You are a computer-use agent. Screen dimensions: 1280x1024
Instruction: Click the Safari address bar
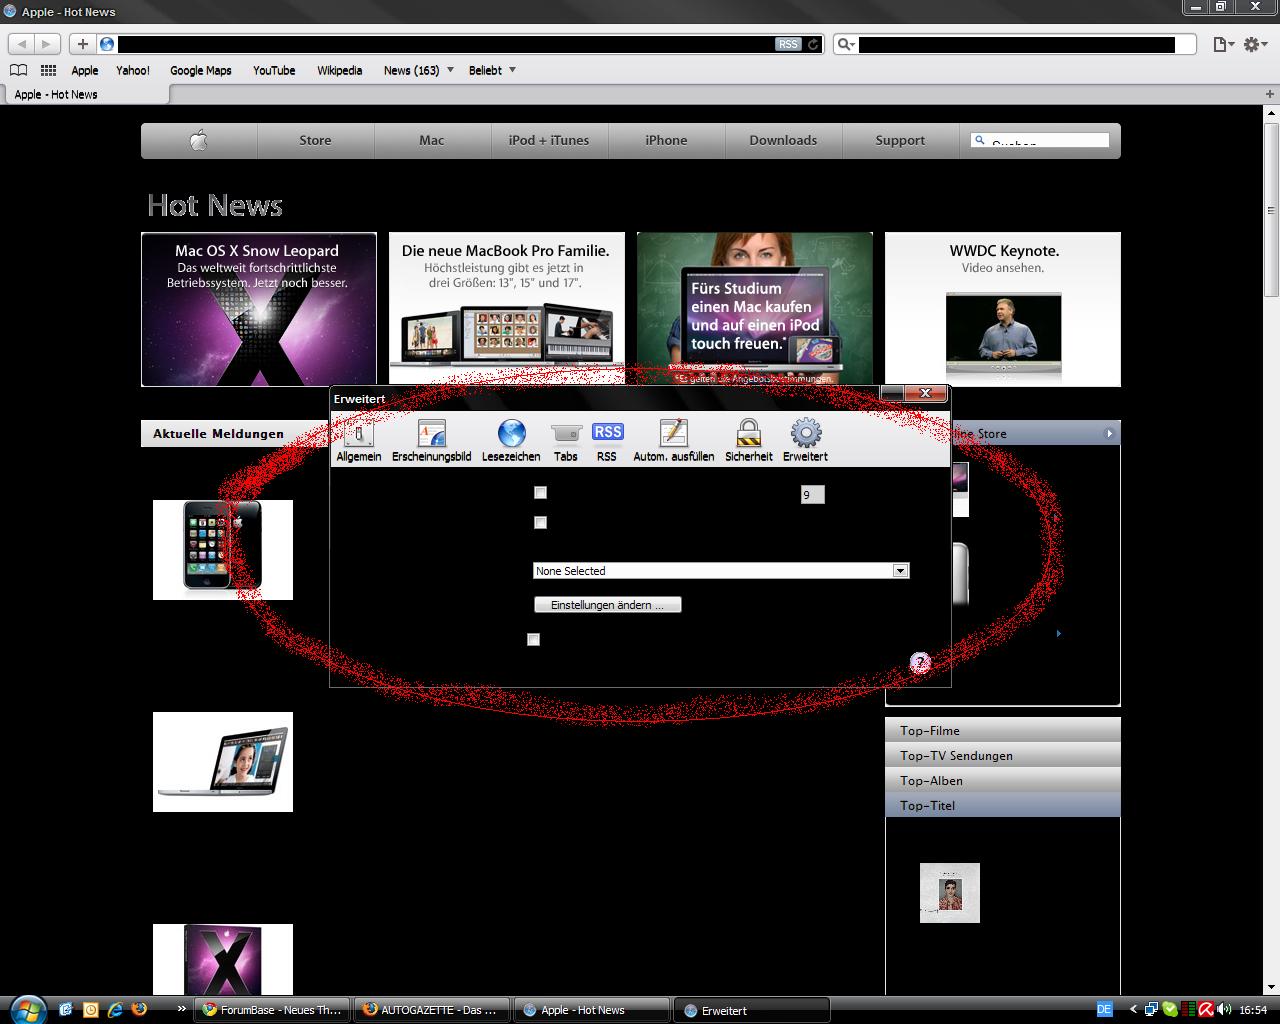tap(460, 44)
